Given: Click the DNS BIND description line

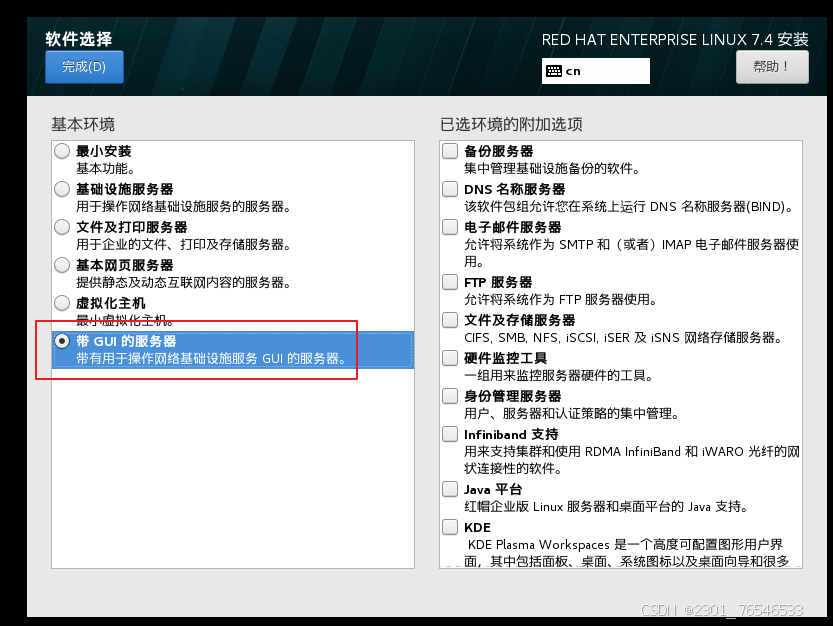Looking at the screenshot, I should click(629, 207).
